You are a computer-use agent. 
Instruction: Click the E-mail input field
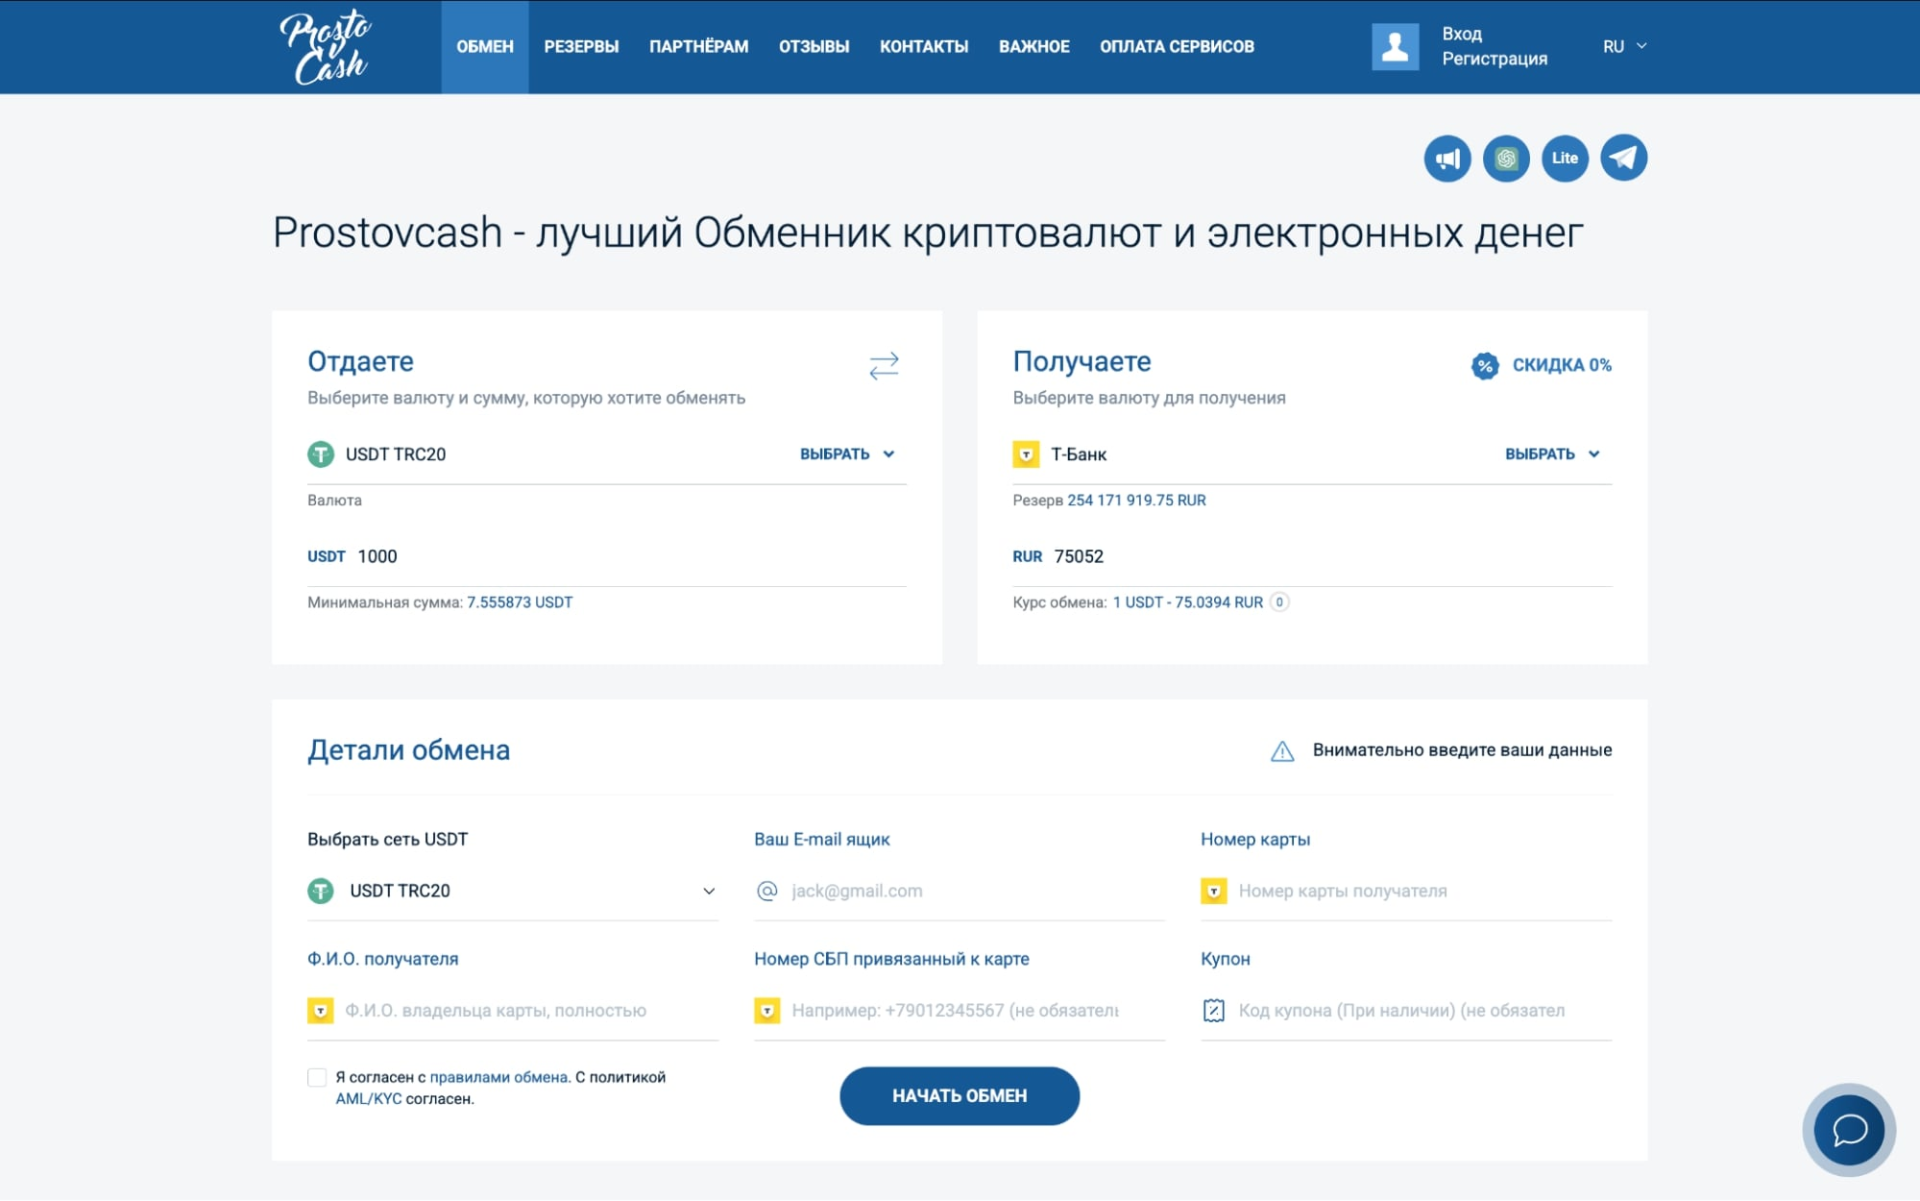click(x=958, y=891)
